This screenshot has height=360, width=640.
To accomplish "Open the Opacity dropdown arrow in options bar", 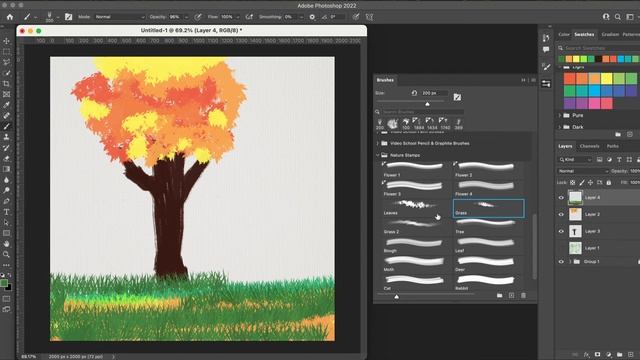I will click(x=186, y=17).
